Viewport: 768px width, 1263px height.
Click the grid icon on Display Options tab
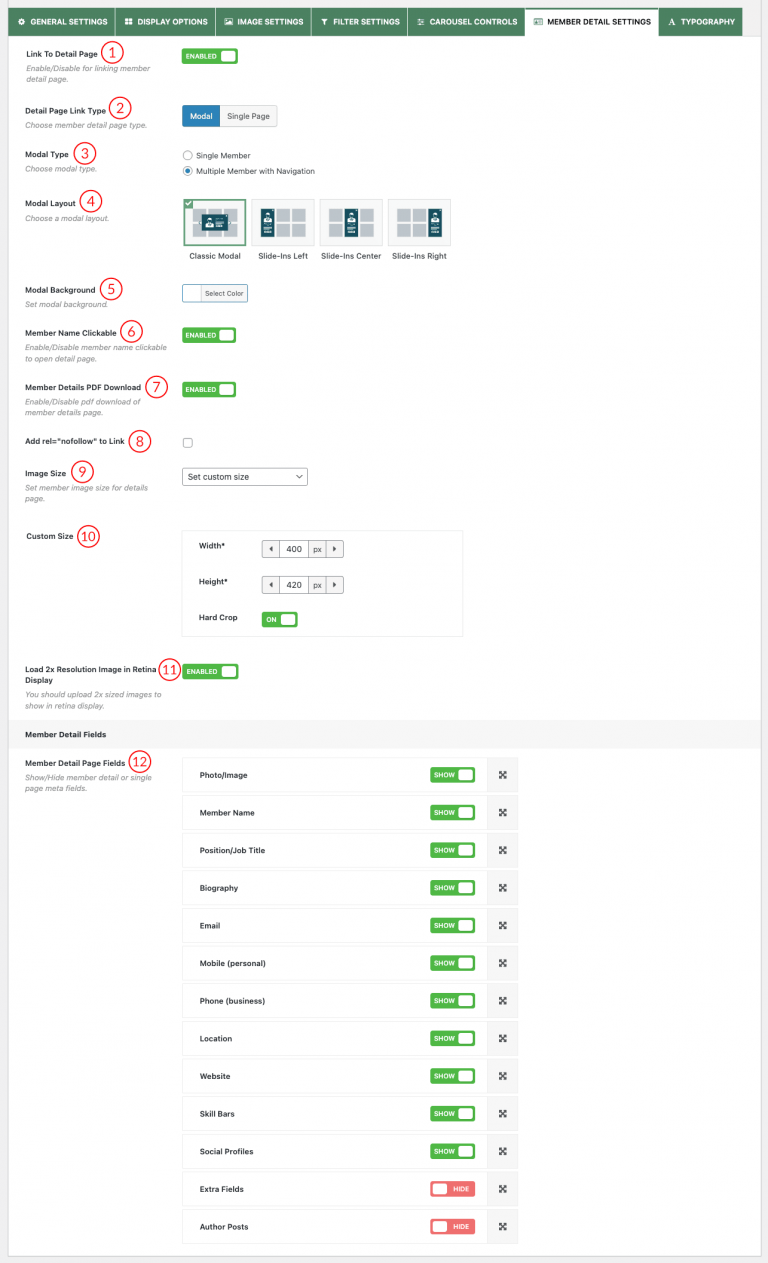pyautogui.click(x=127, y=21)
